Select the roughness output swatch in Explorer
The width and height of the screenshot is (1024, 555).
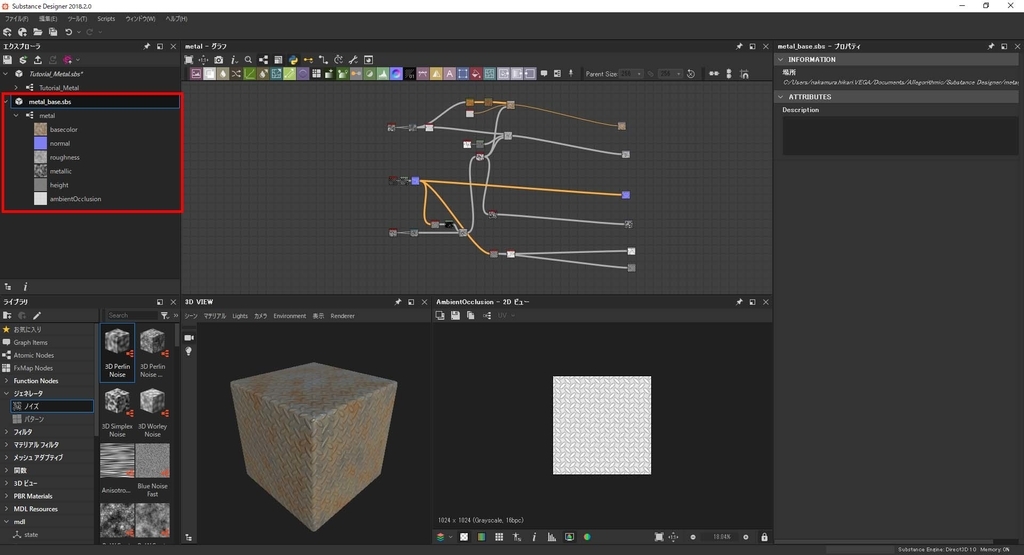coord(40,157)
